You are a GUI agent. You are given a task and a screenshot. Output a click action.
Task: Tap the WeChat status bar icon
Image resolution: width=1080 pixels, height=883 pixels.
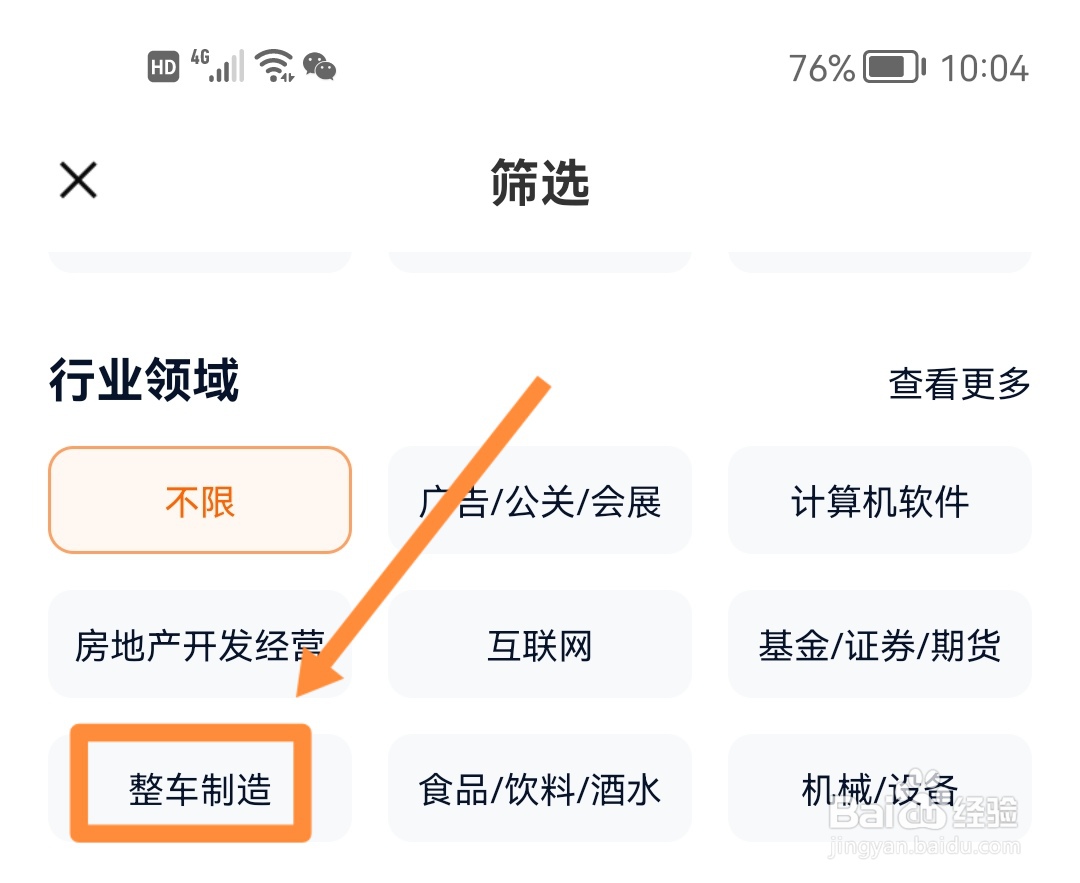[320, 67]
